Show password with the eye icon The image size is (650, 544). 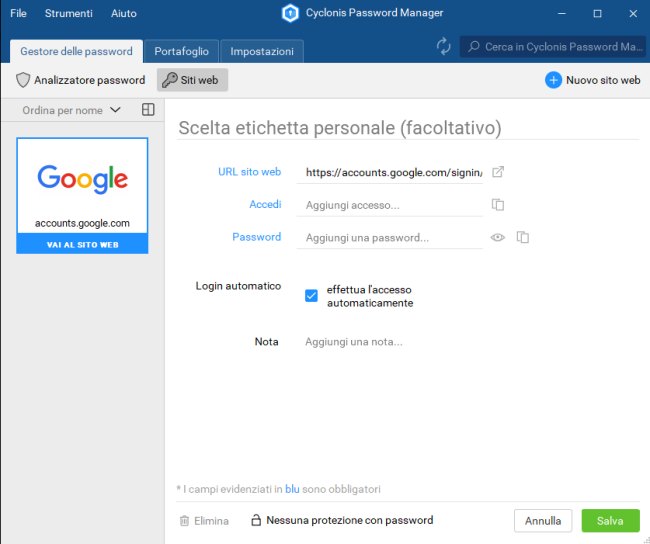(x=497, y=237)
